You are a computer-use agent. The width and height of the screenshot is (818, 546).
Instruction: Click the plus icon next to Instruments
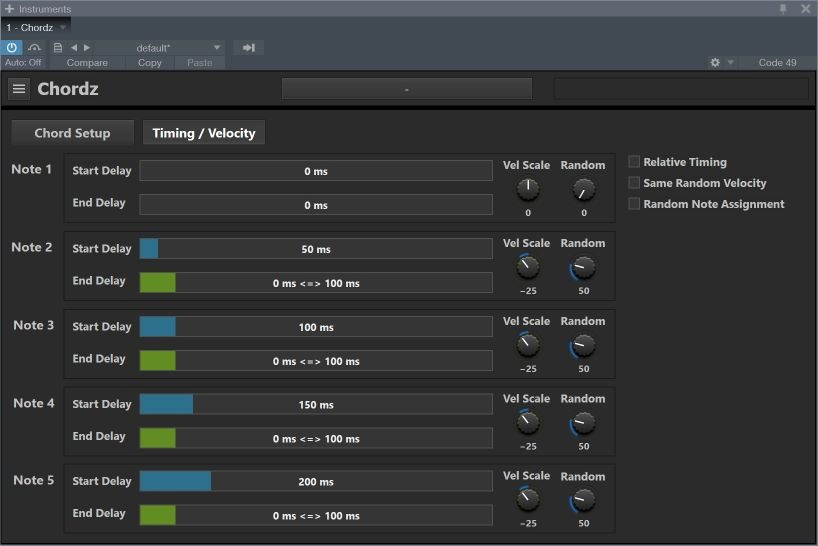pyautogui.click(x=9, y=9)
